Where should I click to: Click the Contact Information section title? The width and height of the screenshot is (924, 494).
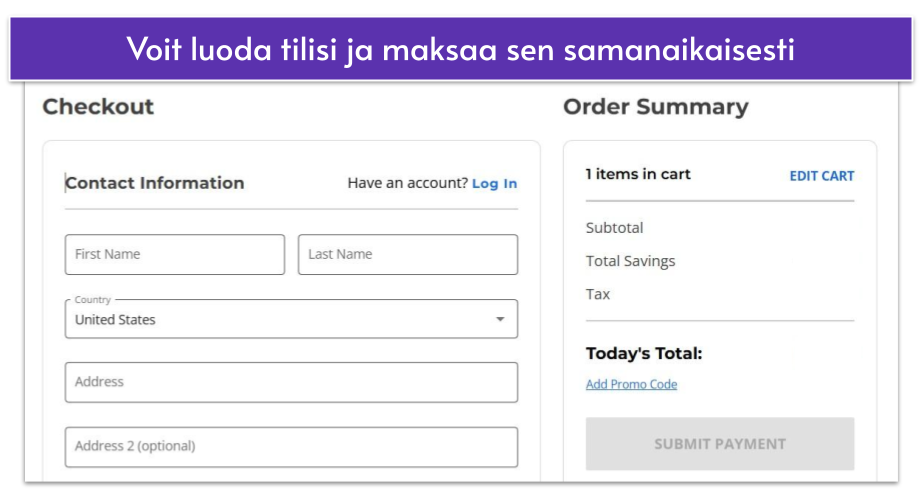point(155,183)
